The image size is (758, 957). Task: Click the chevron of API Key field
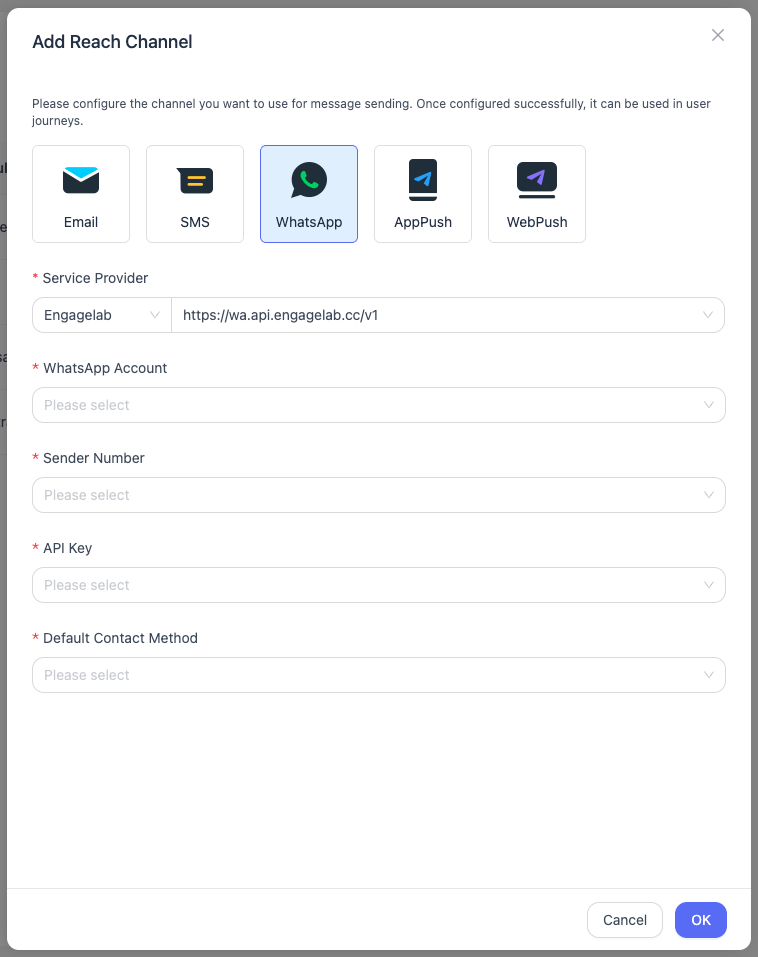click(x=709, y=585)
